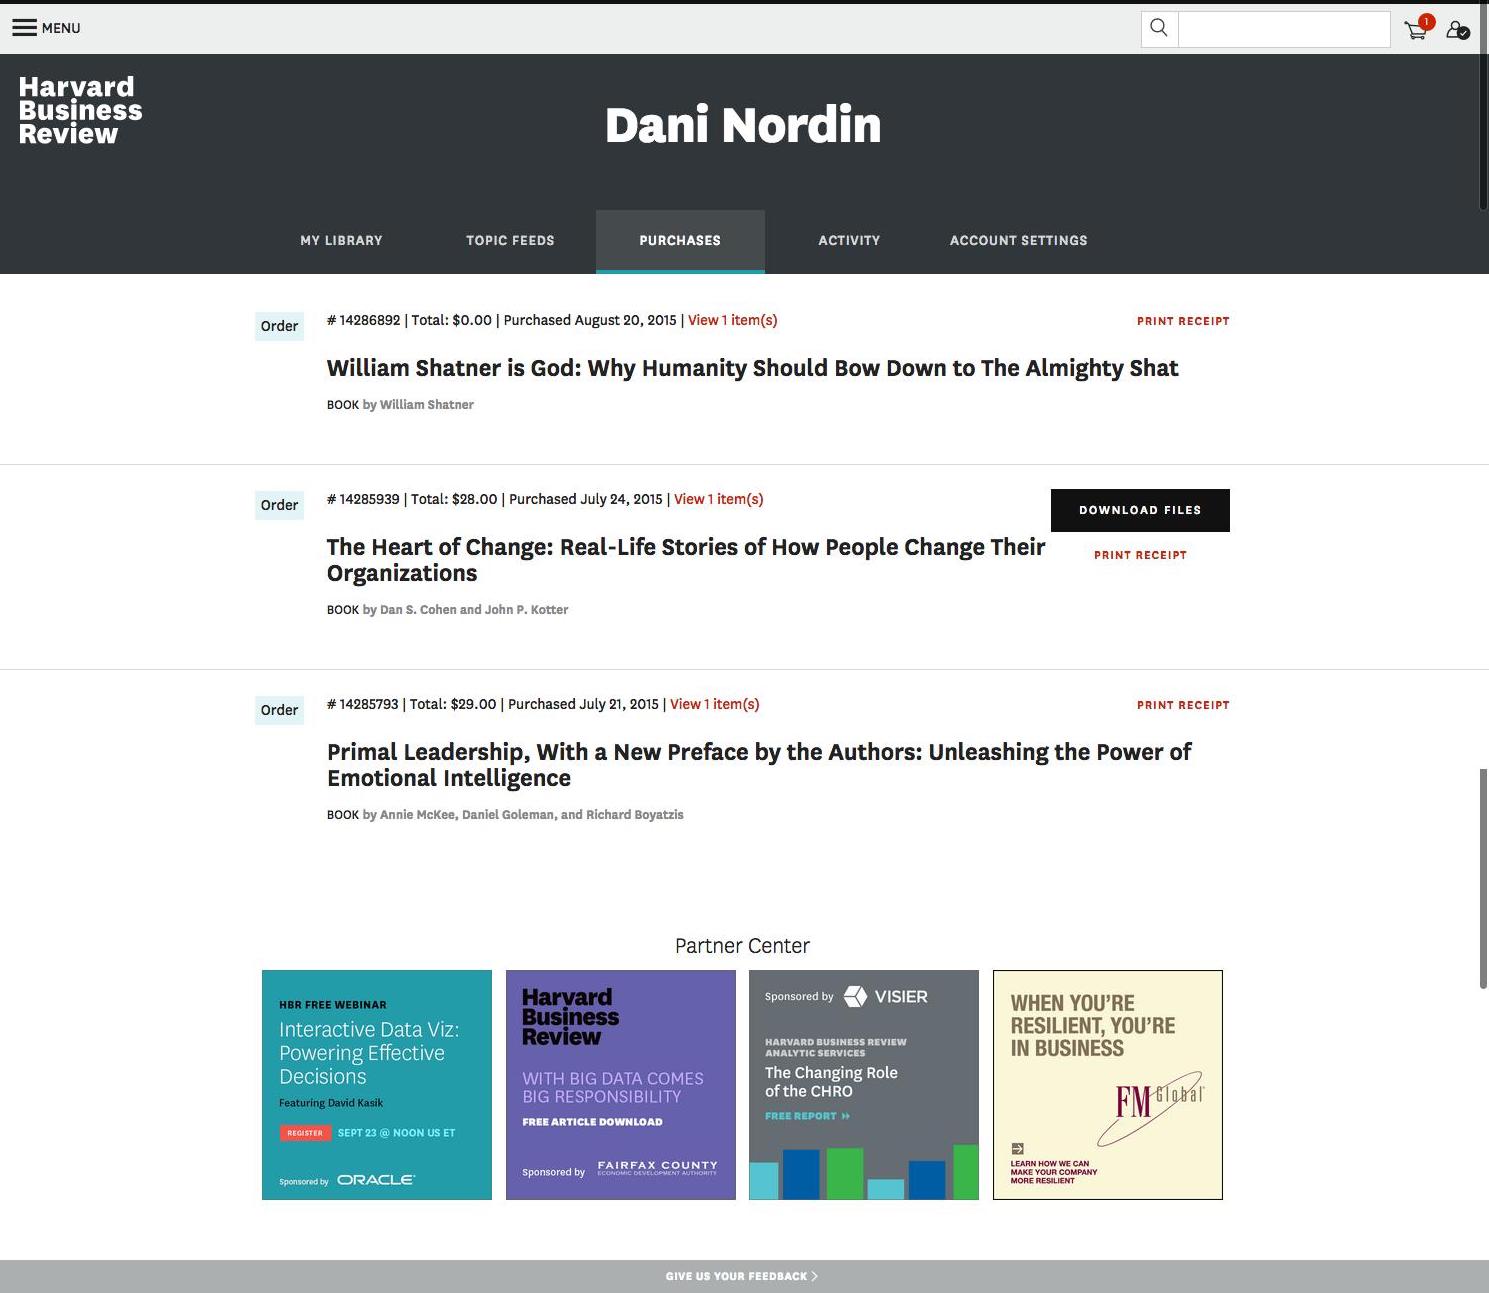1489x1293 pixels.
Task: Open the shopping cart icon
Action: [x=1417, y=28]
